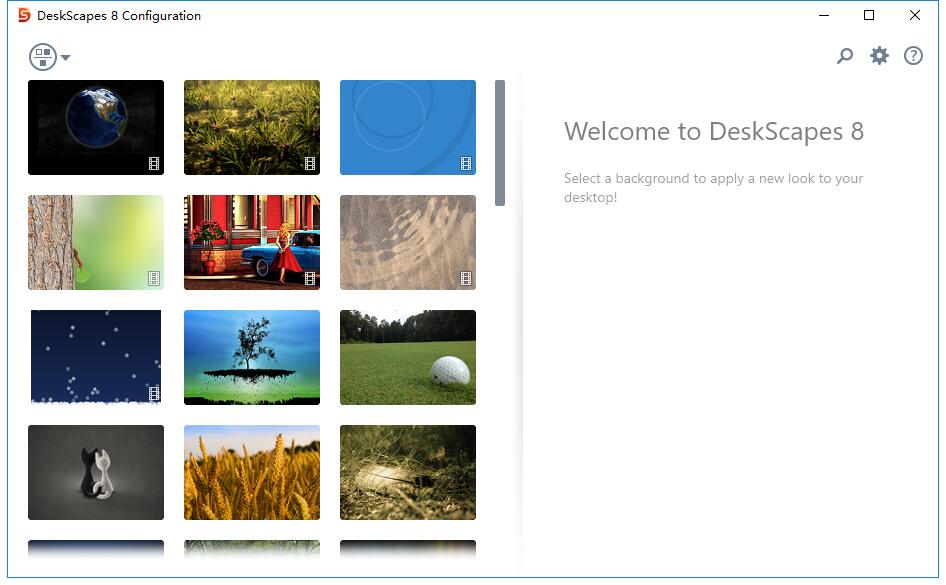Image resolution: width=946 pixels, height=585 pixels.
Task: Select the sandy desert texture background
Action: click(407, 242)
